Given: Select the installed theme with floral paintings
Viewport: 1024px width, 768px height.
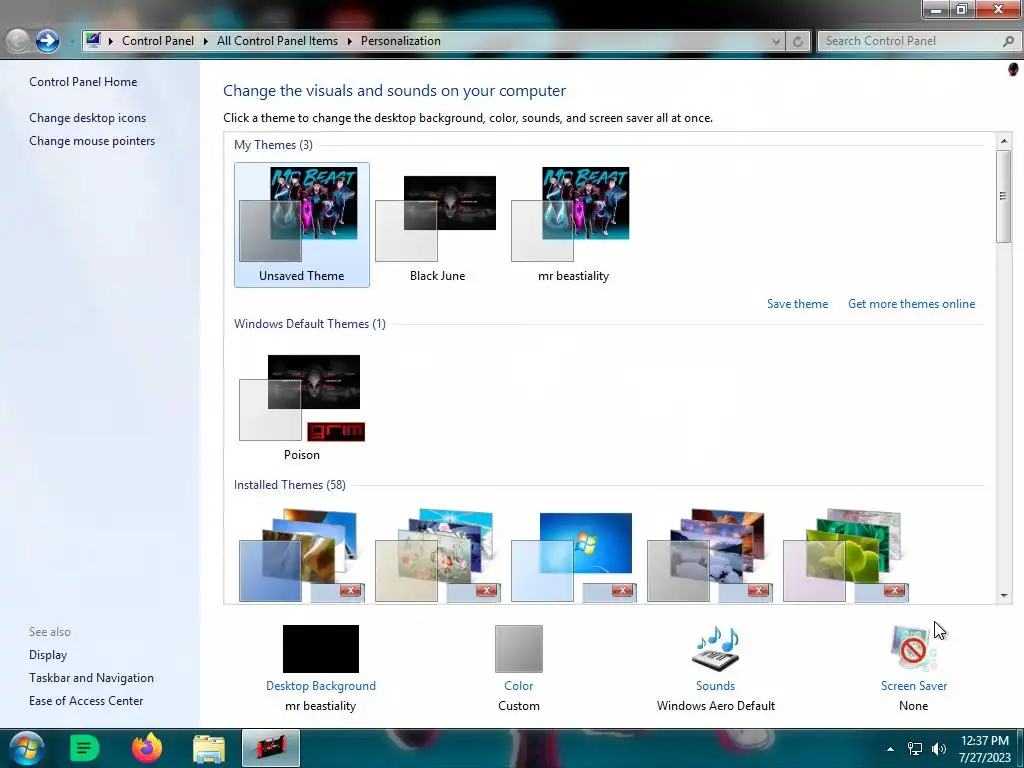Looking at the screenshot, I should 438,555.
